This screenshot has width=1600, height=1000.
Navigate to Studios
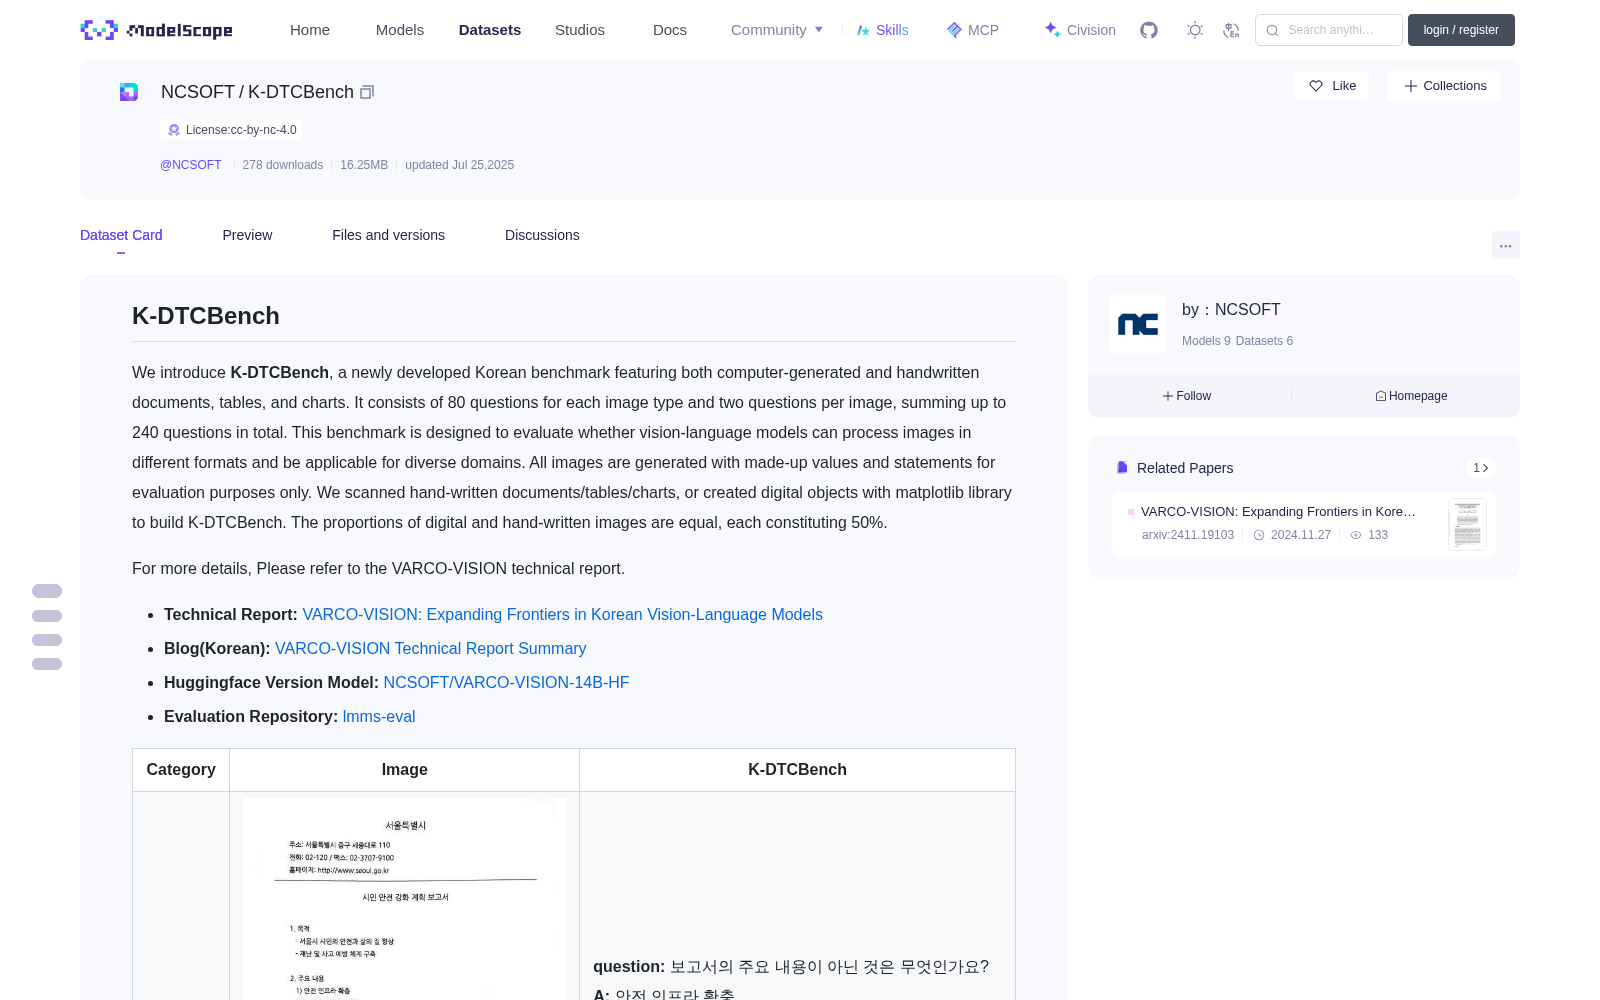(x=580, y=30)
